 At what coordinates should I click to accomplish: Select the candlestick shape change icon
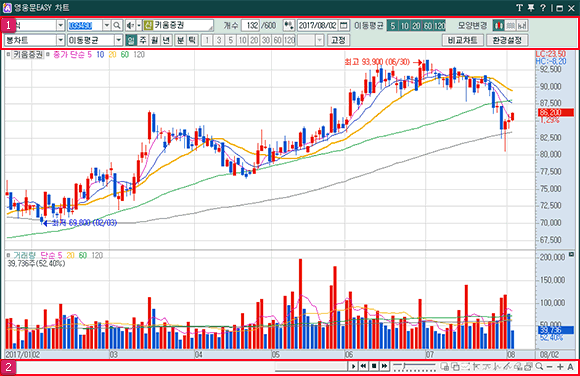[499, 26]
